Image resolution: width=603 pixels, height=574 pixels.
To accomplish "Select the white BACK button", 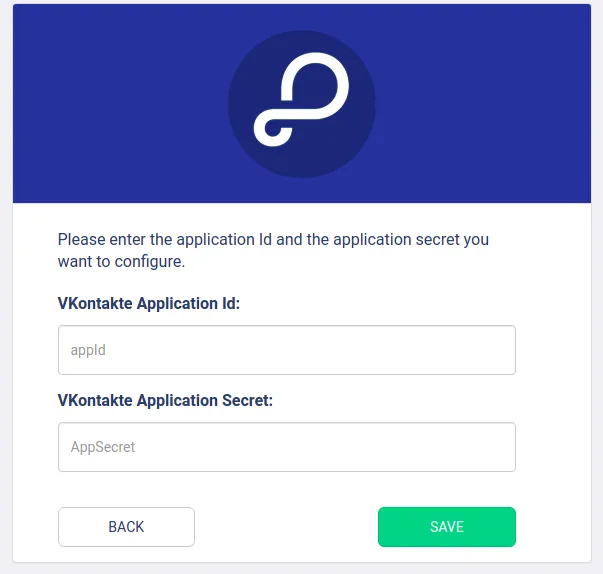I will click(x=126, y=527).
